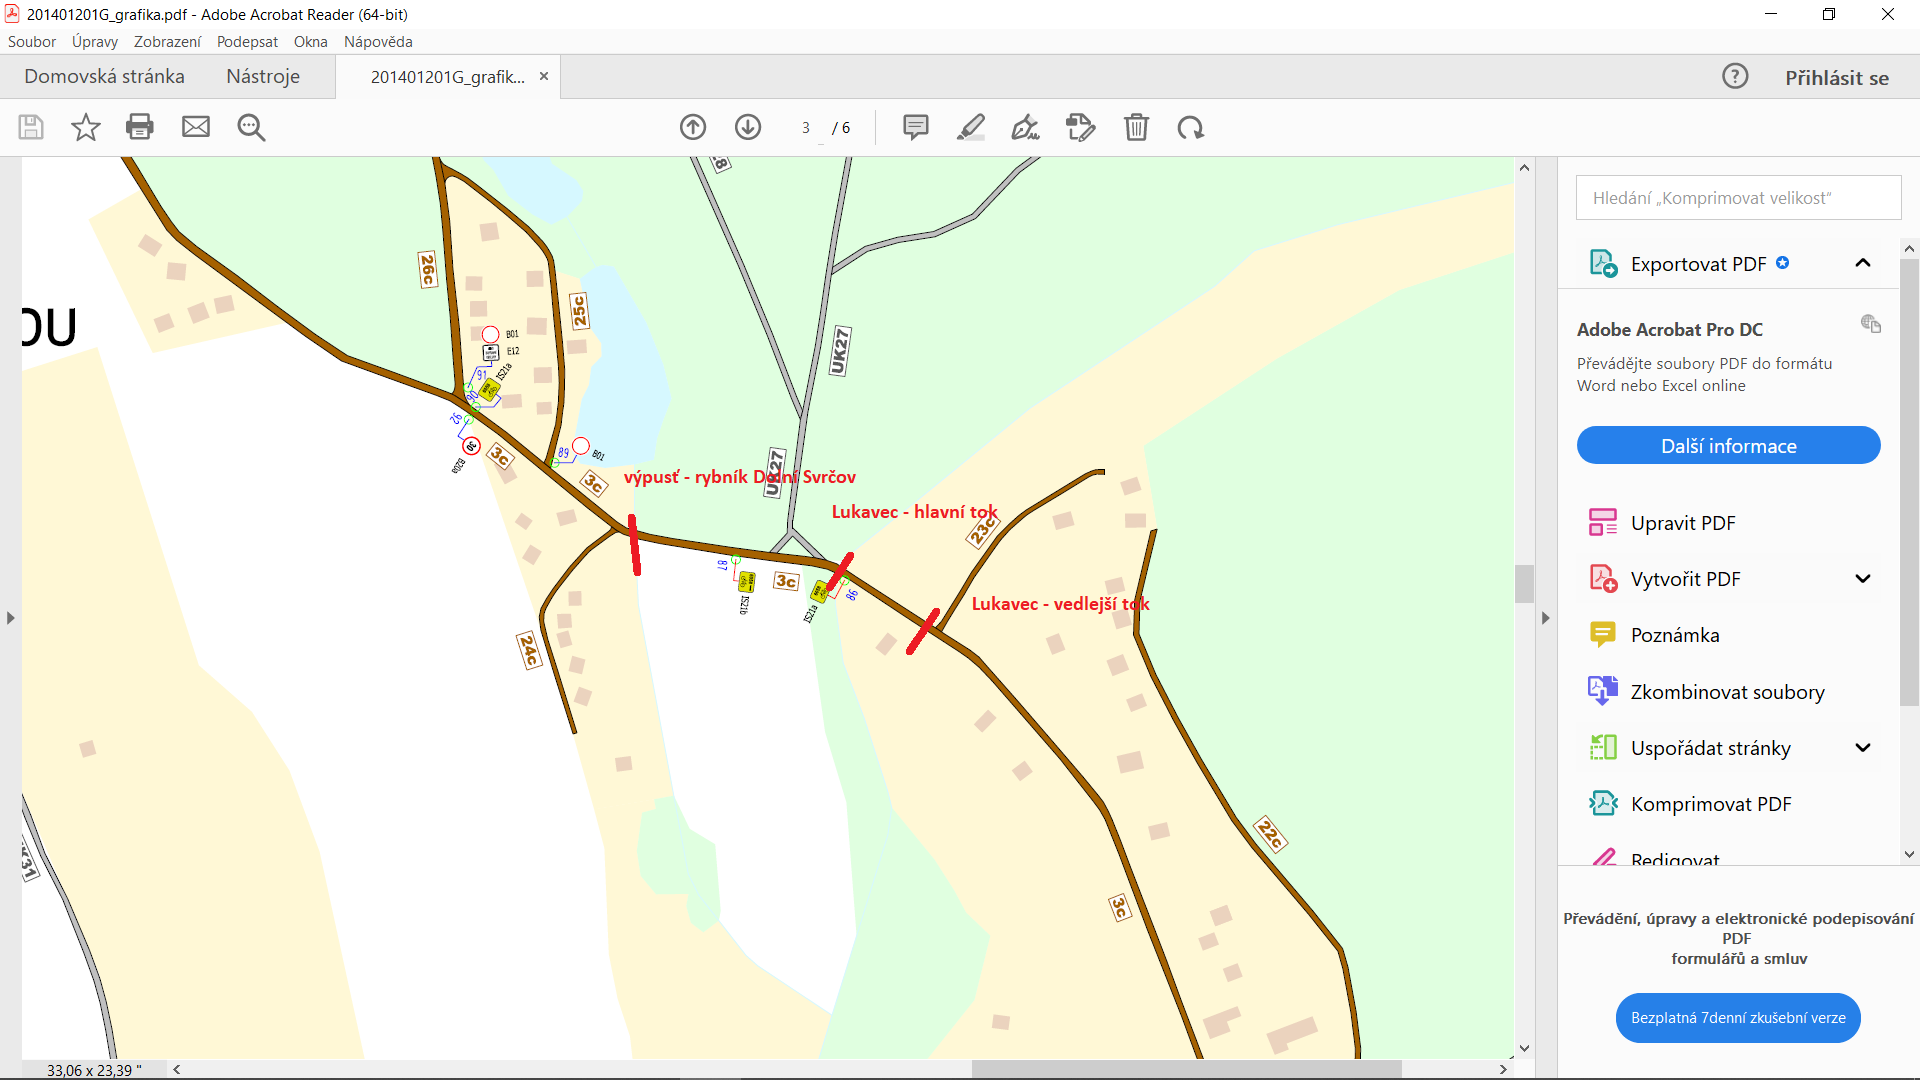1920x1080 pixels.
Task: Click the Delete trash icon
Action: [x=1136, y=127]
